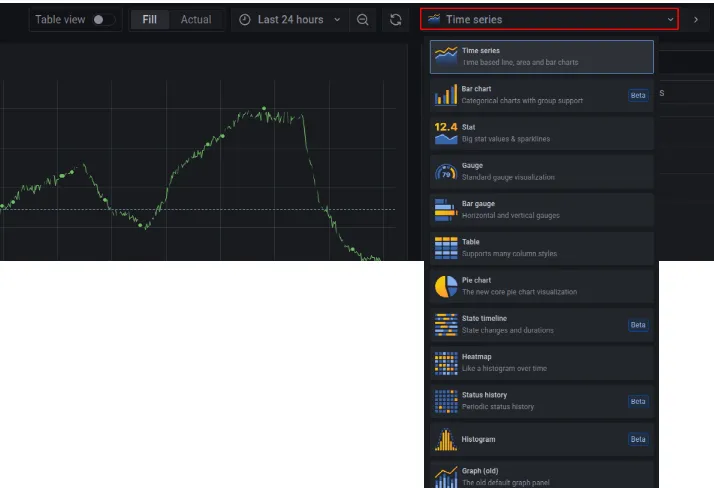Click the Beta badge on Status history
The height and width of the screenshot is (488, 714).
(x=638, y=401)
